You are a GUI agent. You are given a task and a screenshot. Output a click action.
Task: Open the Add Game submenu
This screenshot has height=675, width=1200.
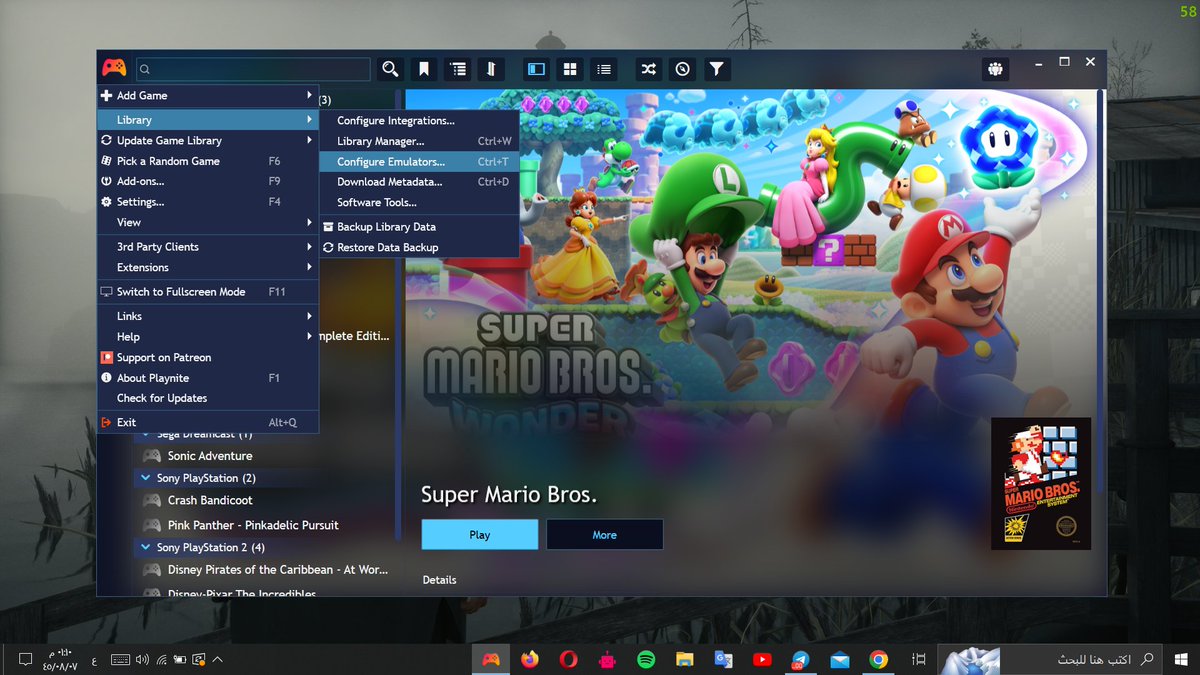pyautogui.click(x=208, y=95)
